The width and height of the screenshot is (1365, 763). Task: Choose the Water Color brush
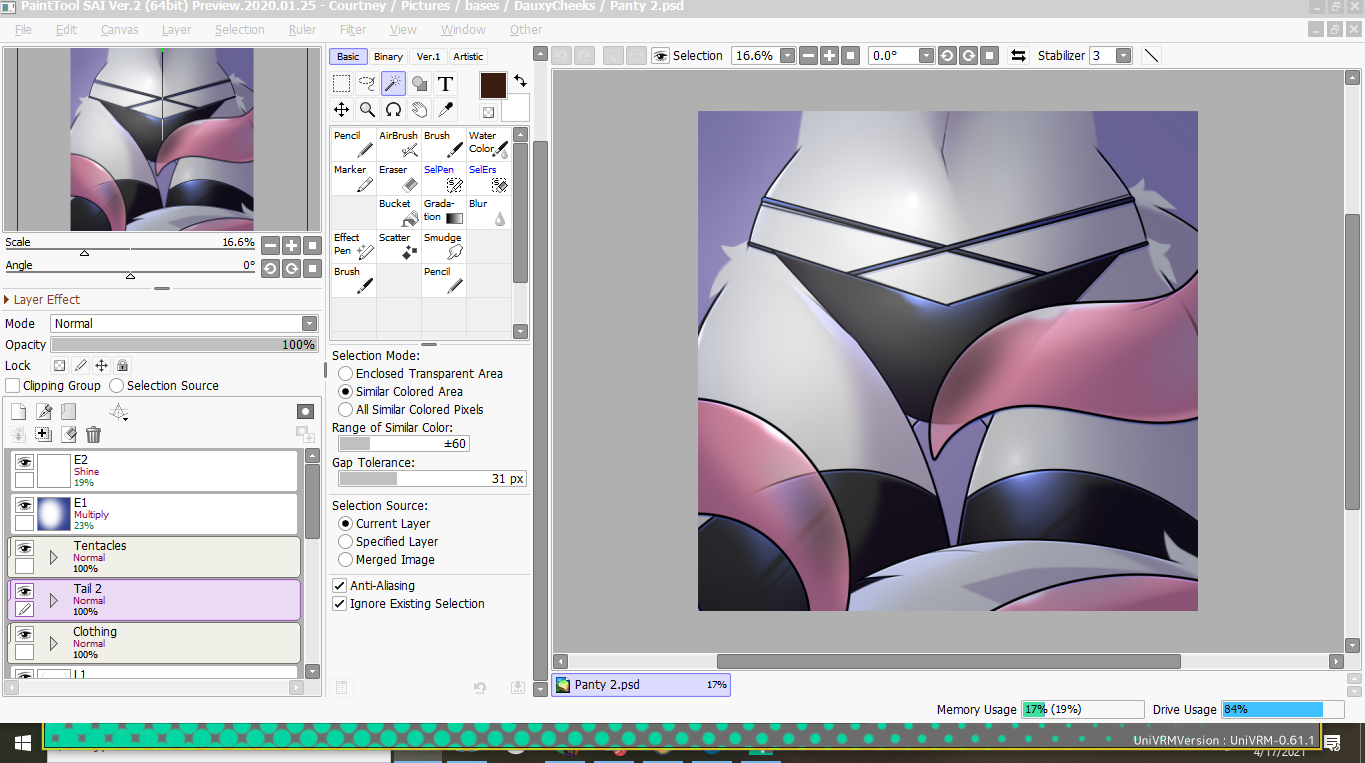click(489, 144)
